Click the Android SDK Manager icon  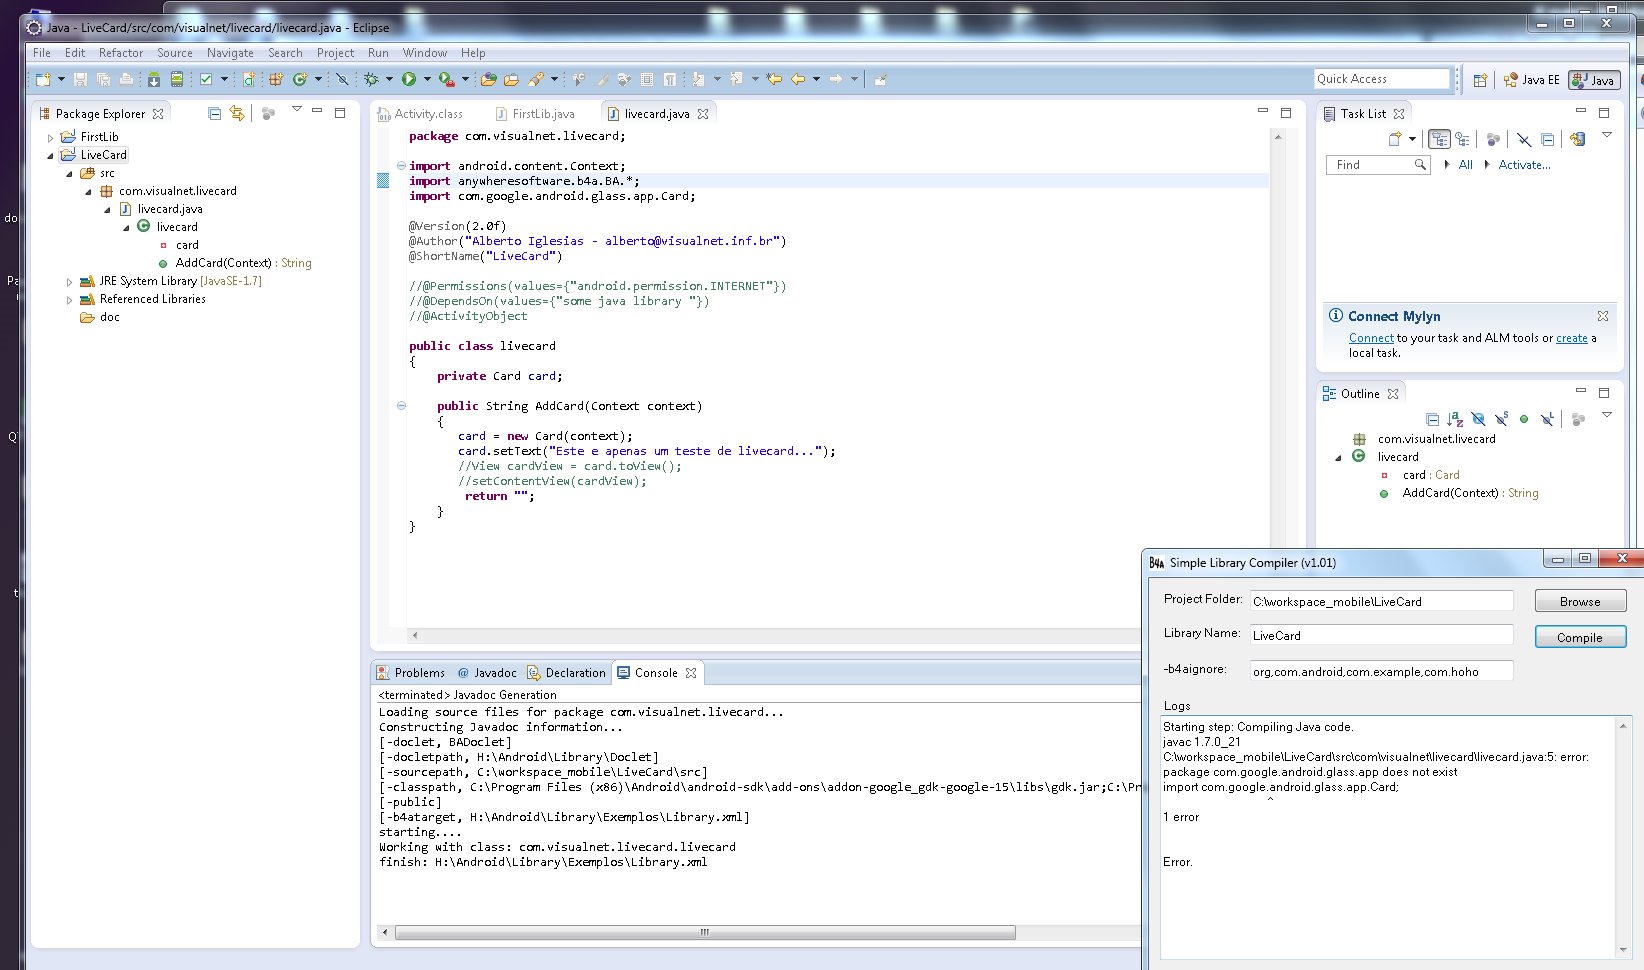click(154, 79)
